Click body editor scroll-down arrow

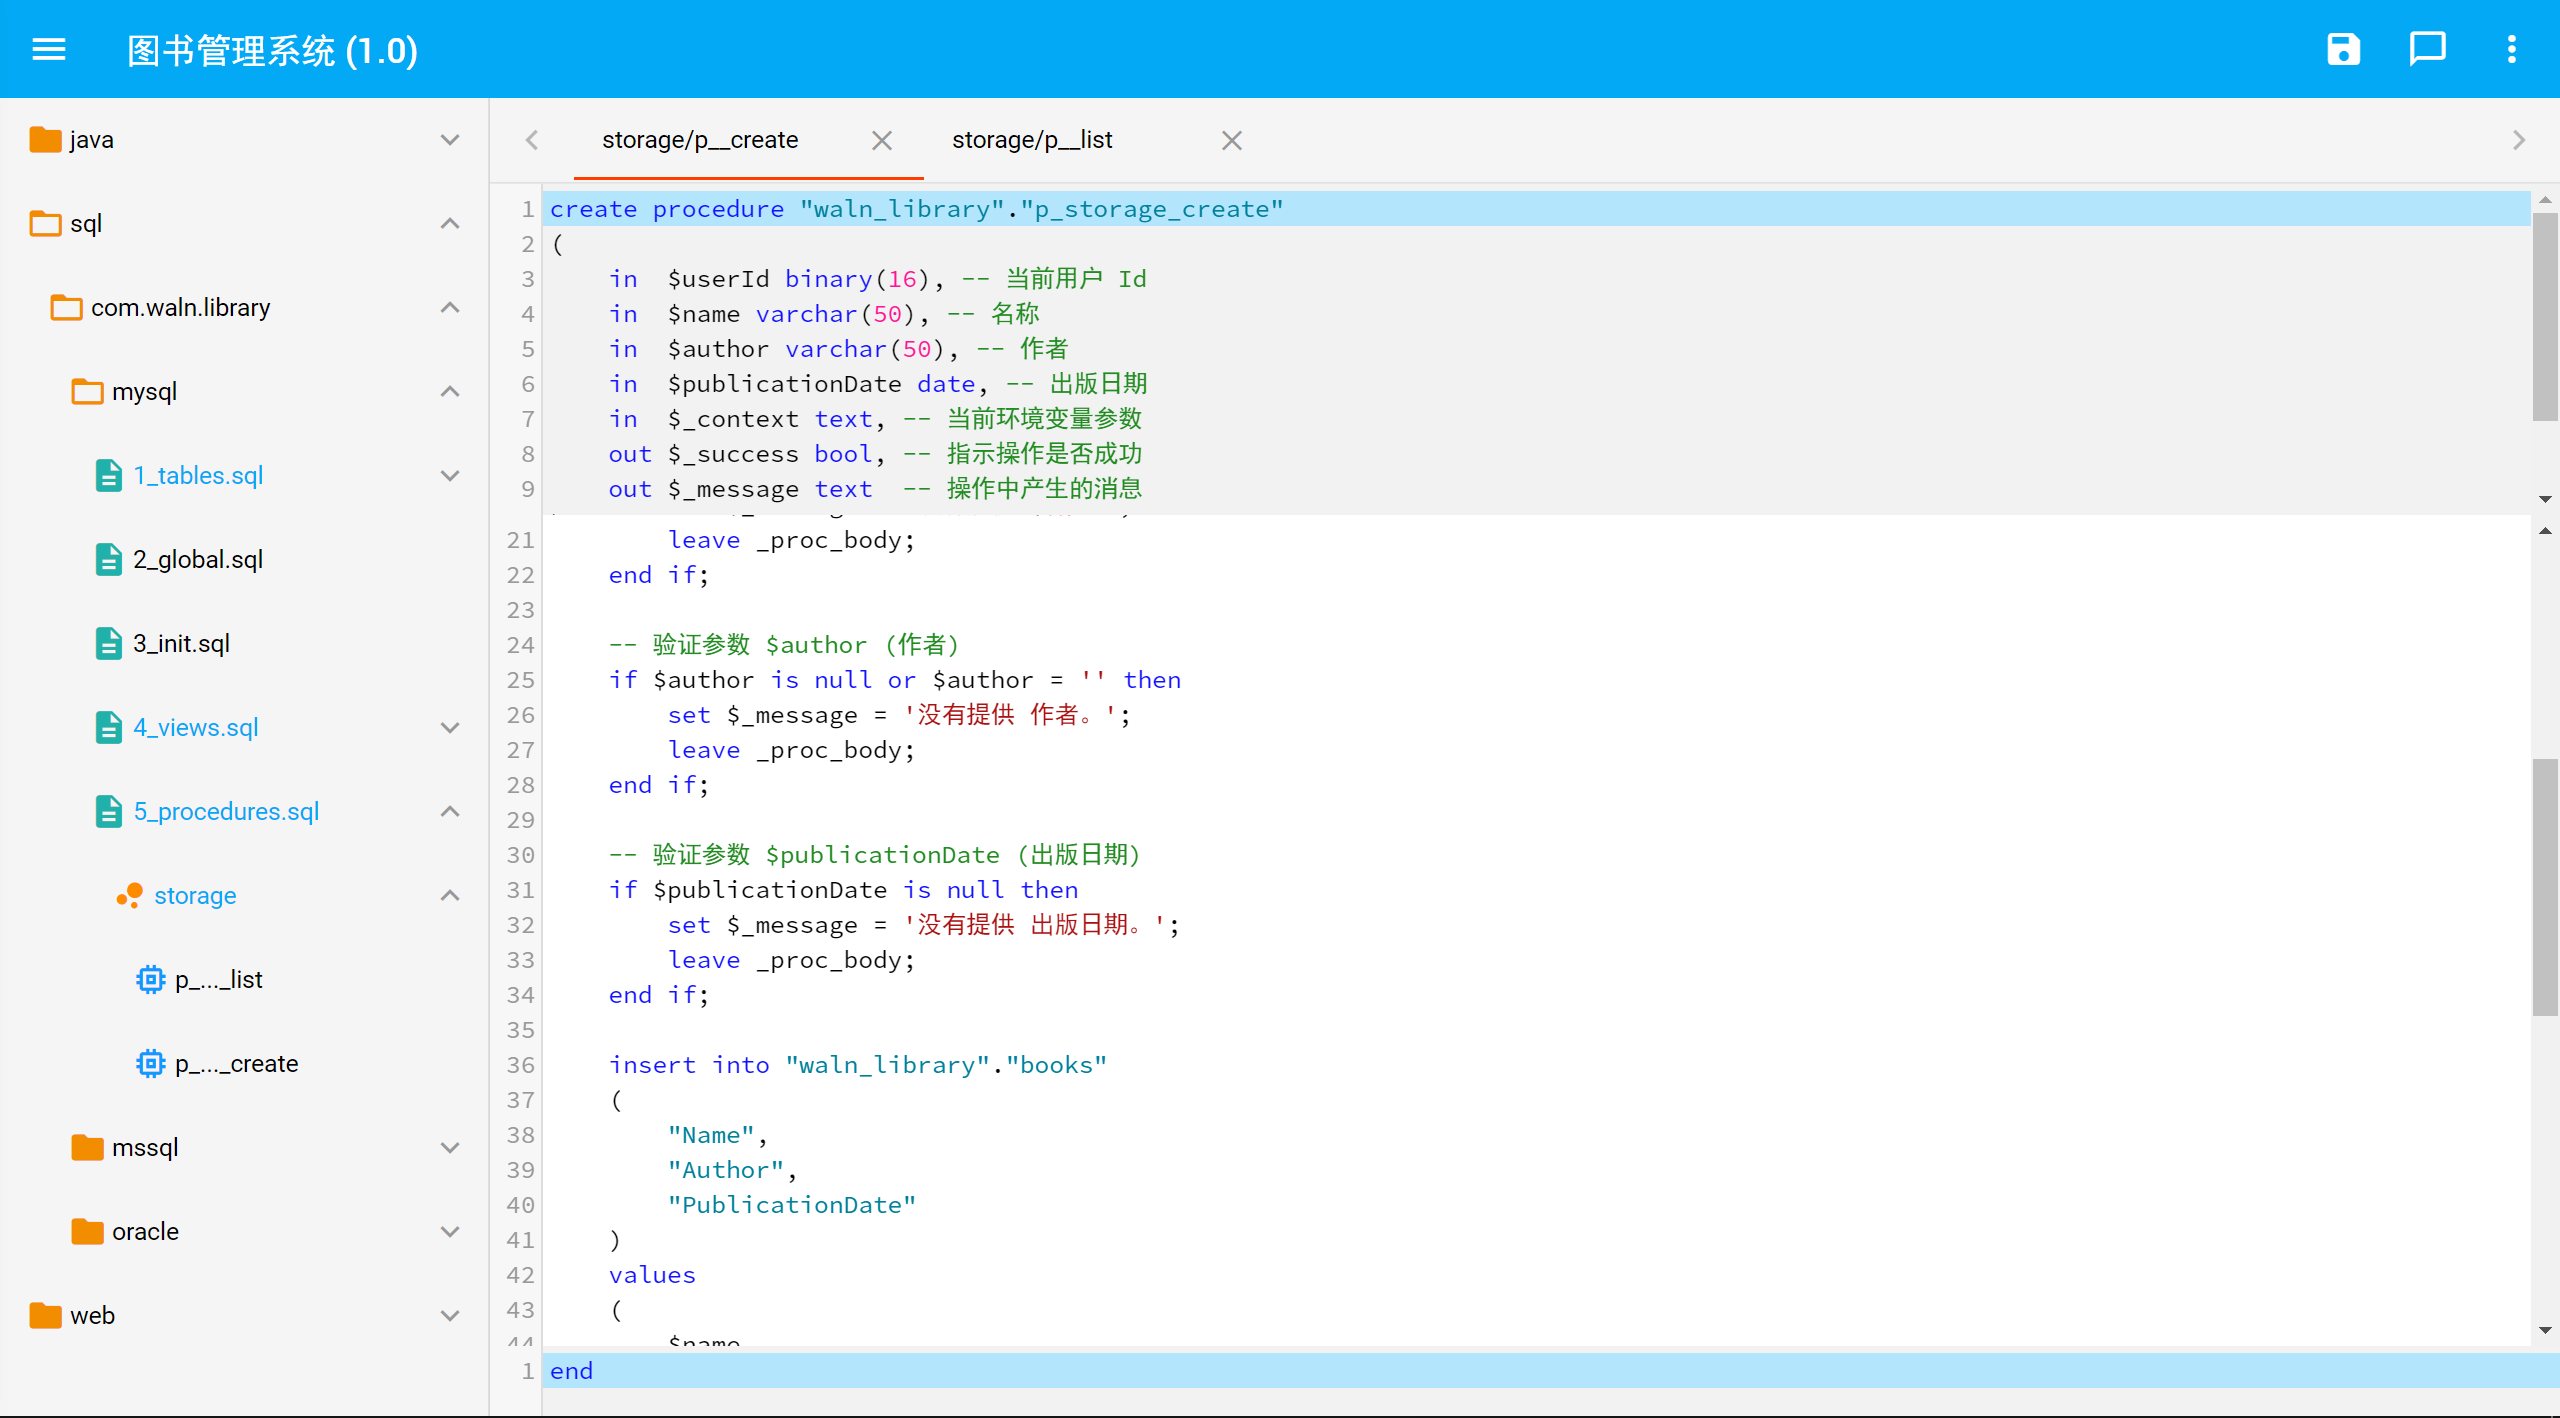click(x=2545, y=1331)
